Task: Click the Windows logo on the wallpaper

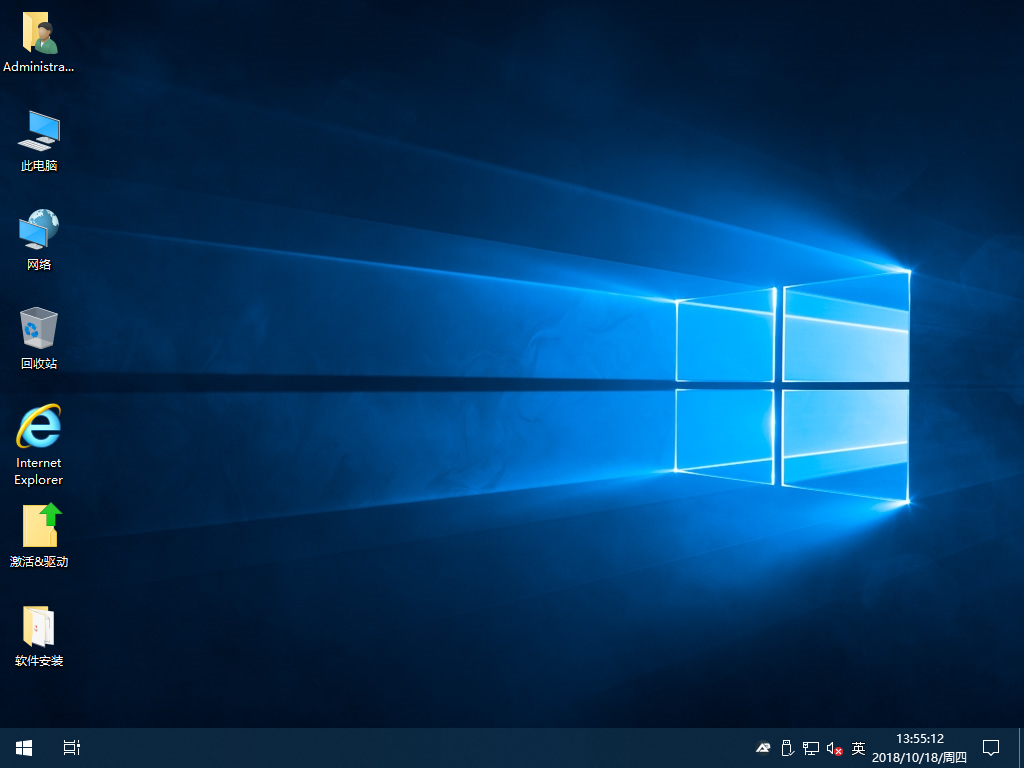Action: pyautogui.click(x=792, y=385)
